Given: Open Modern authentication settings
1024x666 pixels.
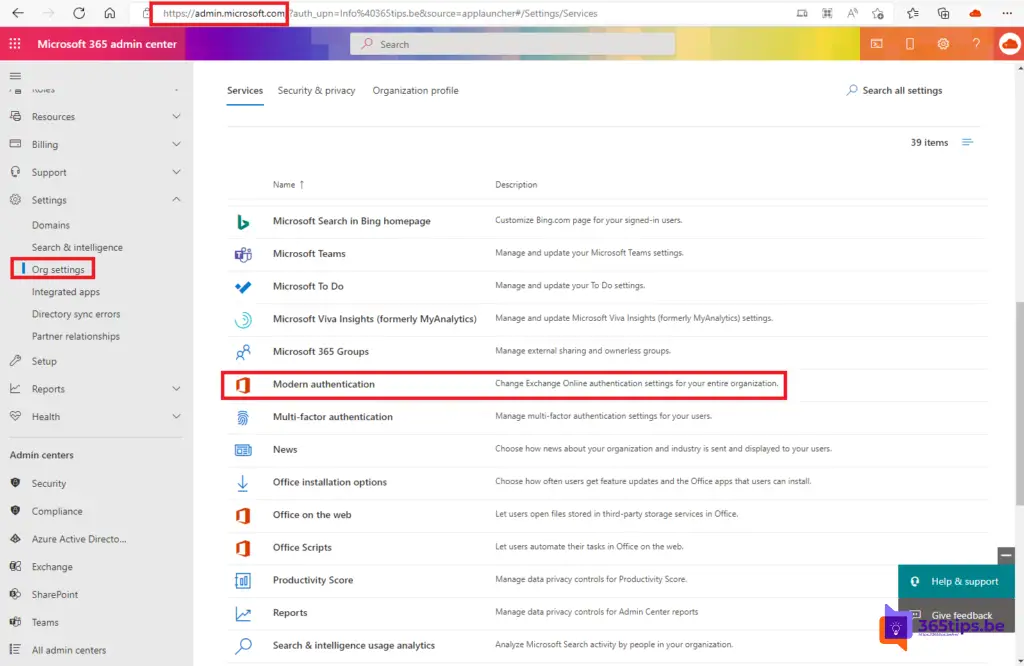Looking at the screenshot, I should pos(324,384).
